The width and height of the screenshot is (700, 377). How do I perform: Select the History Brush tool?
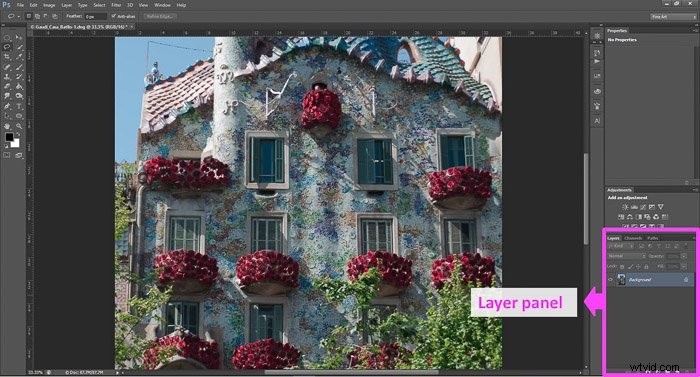[x=19, y=76]
